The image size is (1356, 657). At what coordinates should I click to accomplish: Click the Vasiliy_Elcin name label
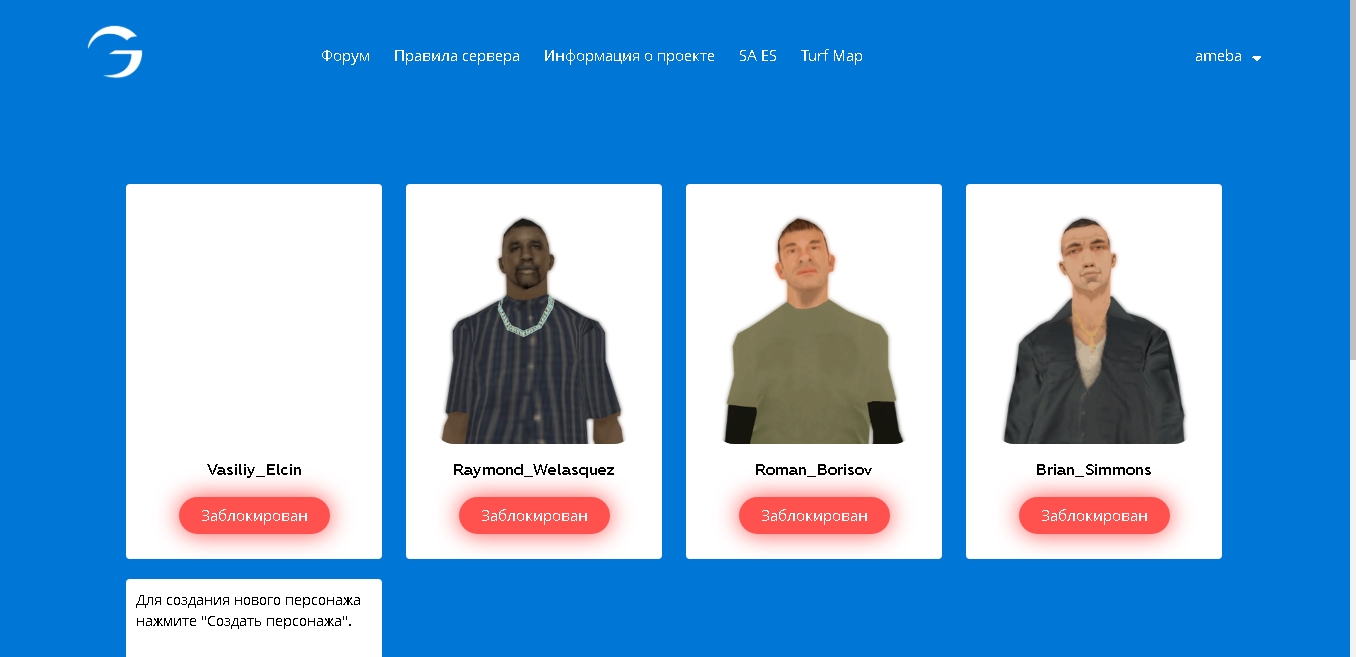[x=254, y=470]
